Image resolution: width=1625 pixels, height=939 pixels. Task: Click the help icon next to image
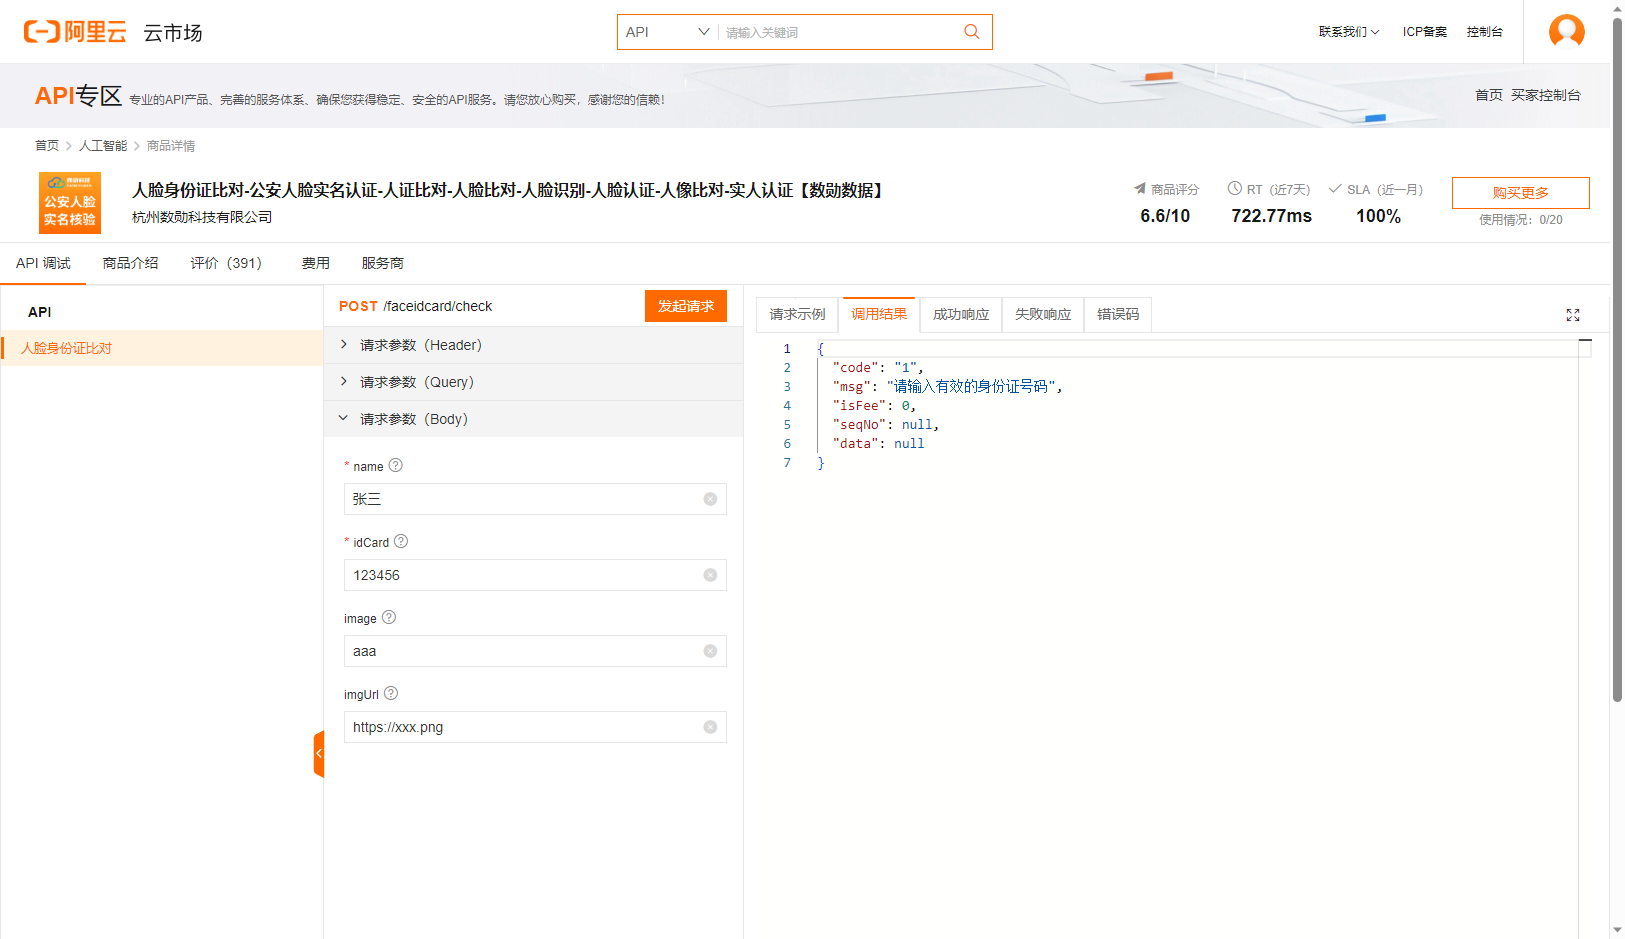tap(389, 617)
